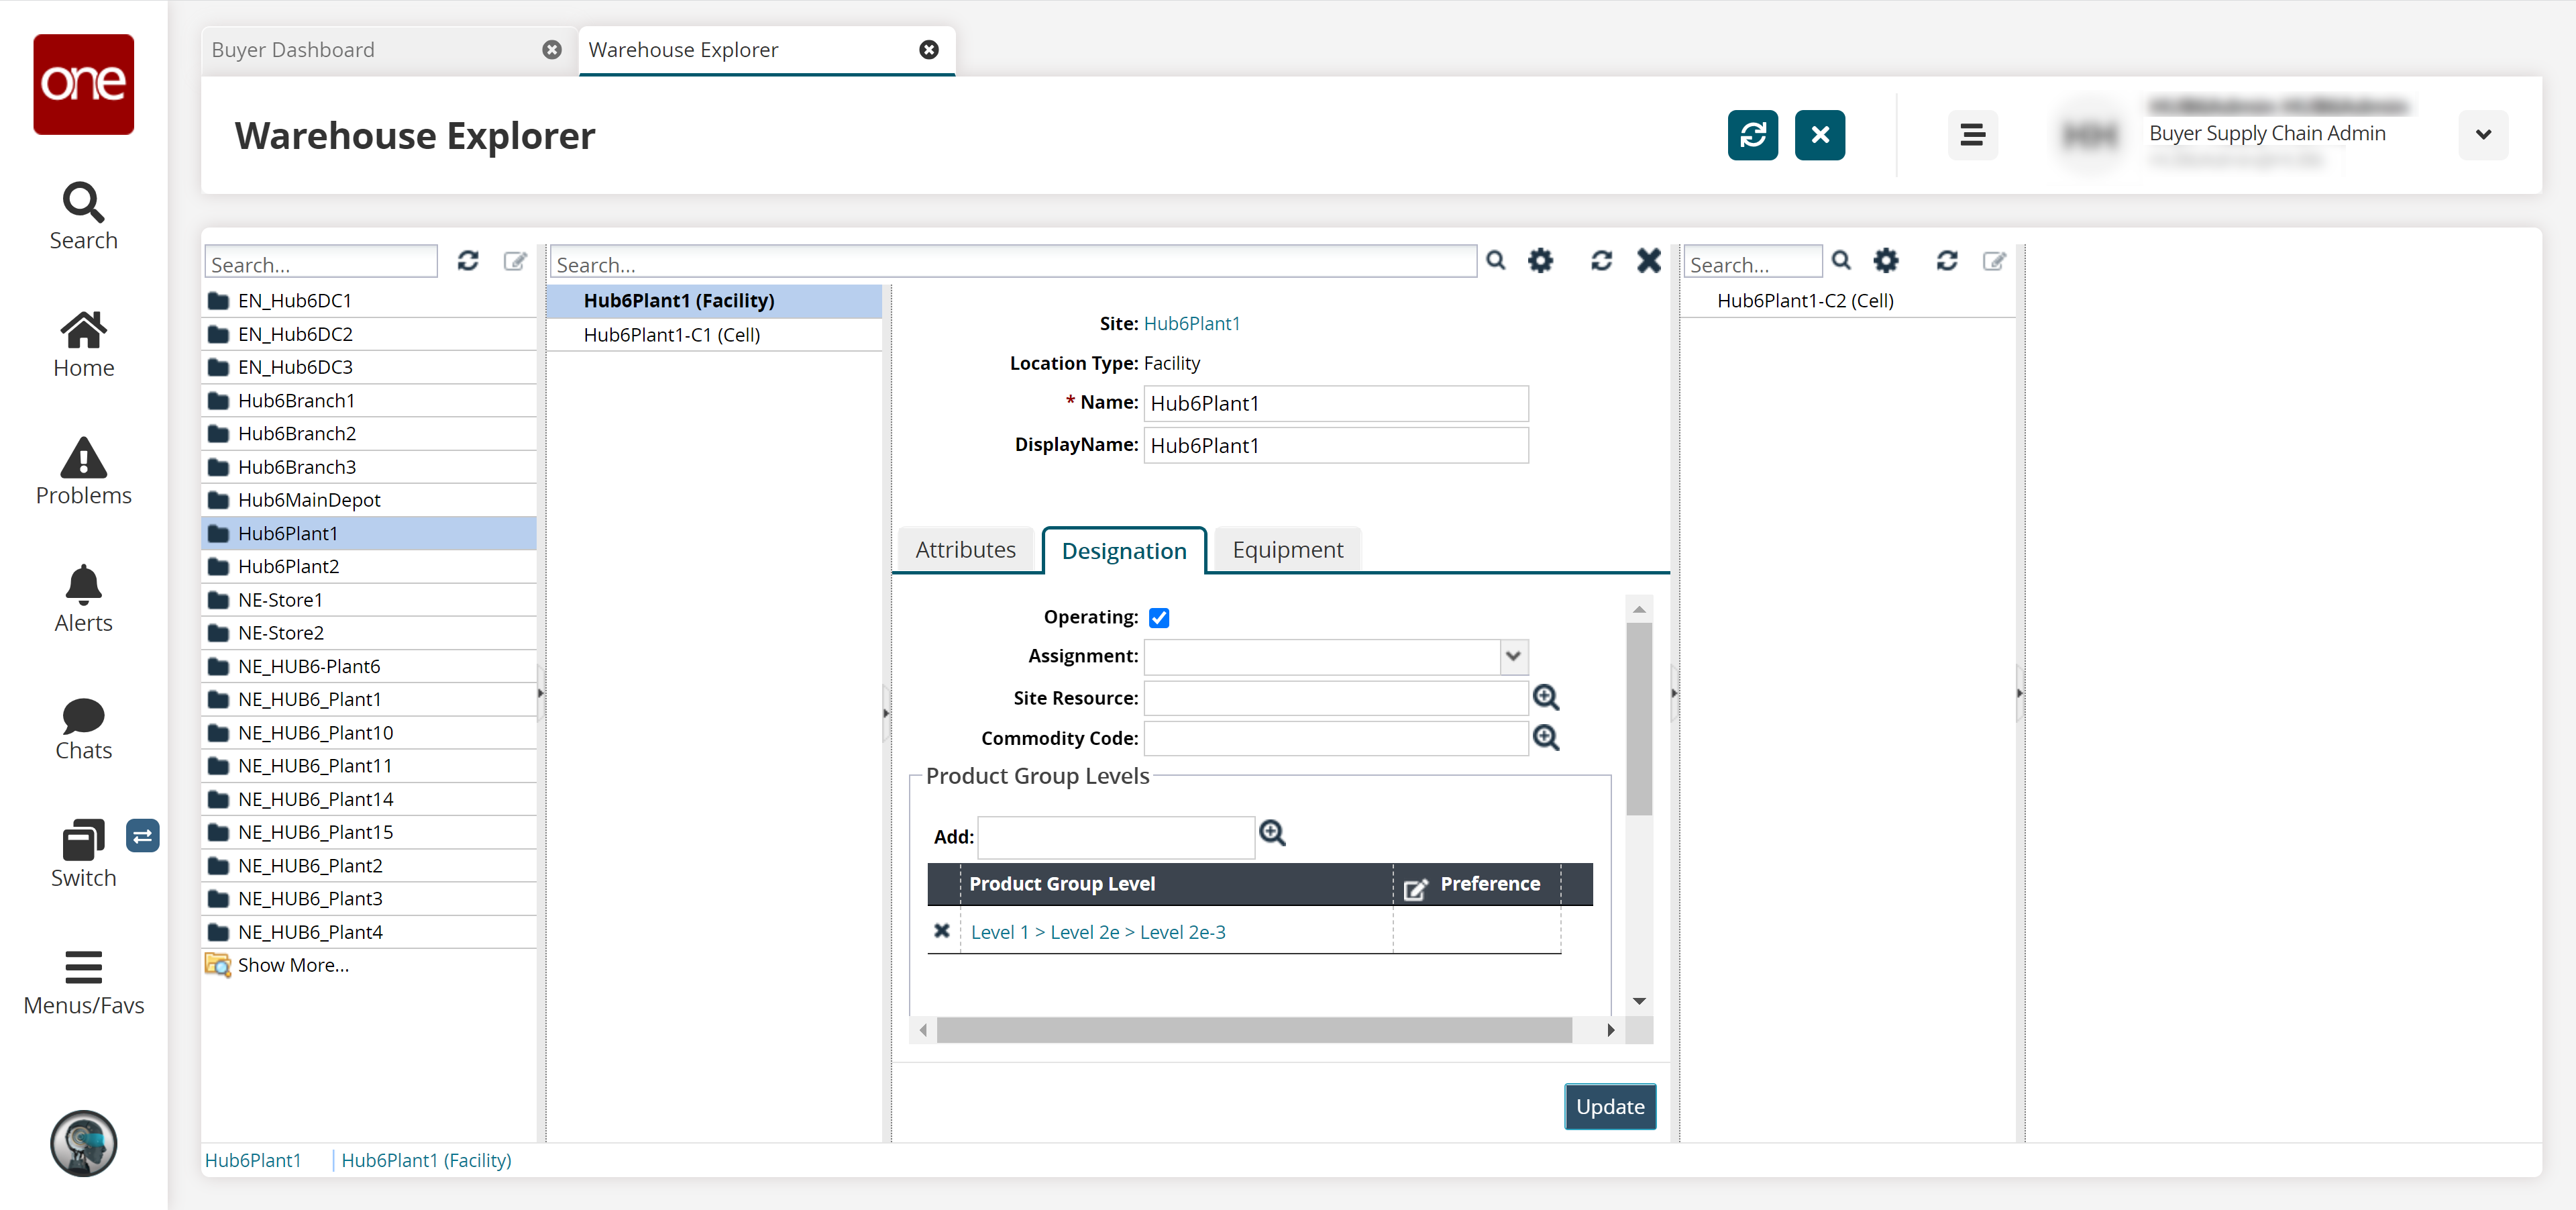Toggle the Operating checkbox

point(1159,618)
